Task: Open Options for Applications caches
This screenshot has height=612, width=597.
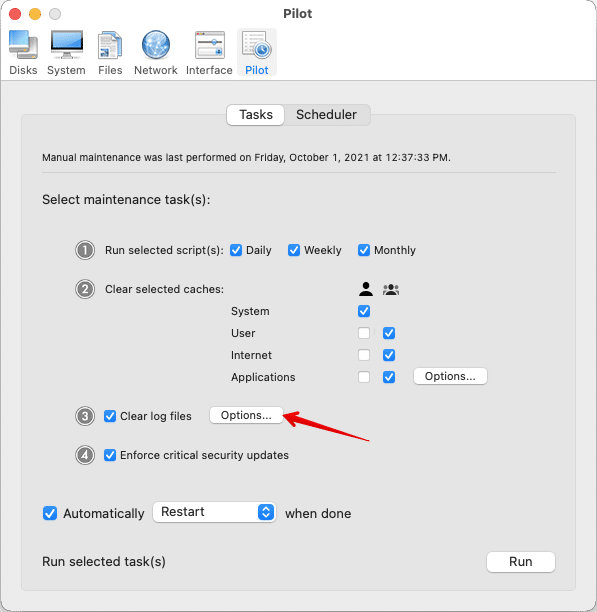Action: [x=450, y=376]
